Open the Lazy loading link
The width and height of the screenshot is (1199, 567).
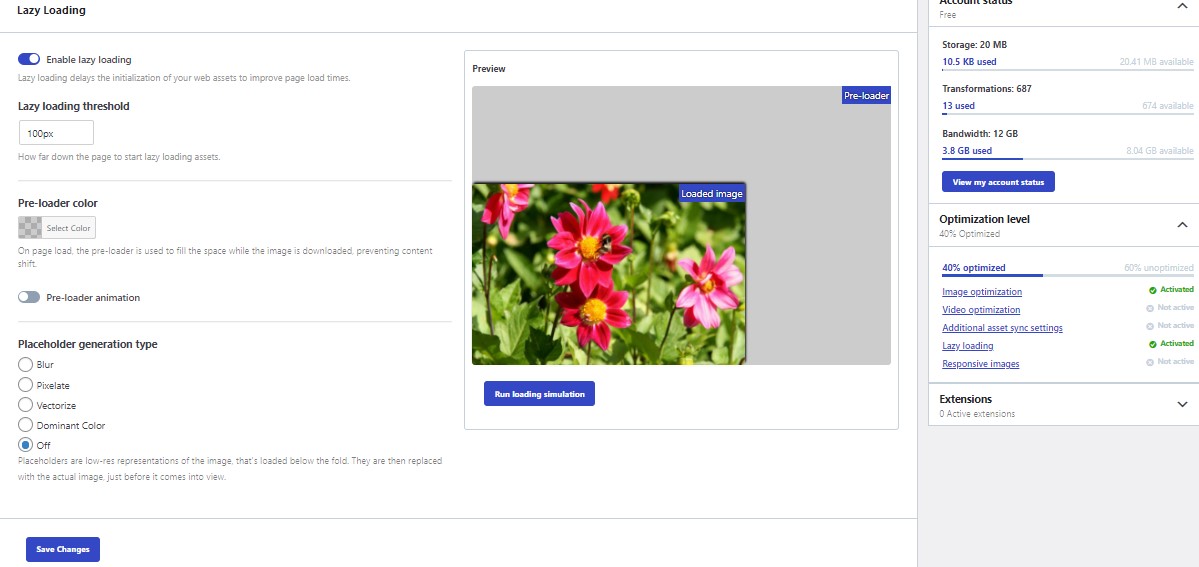coord(967,346)
